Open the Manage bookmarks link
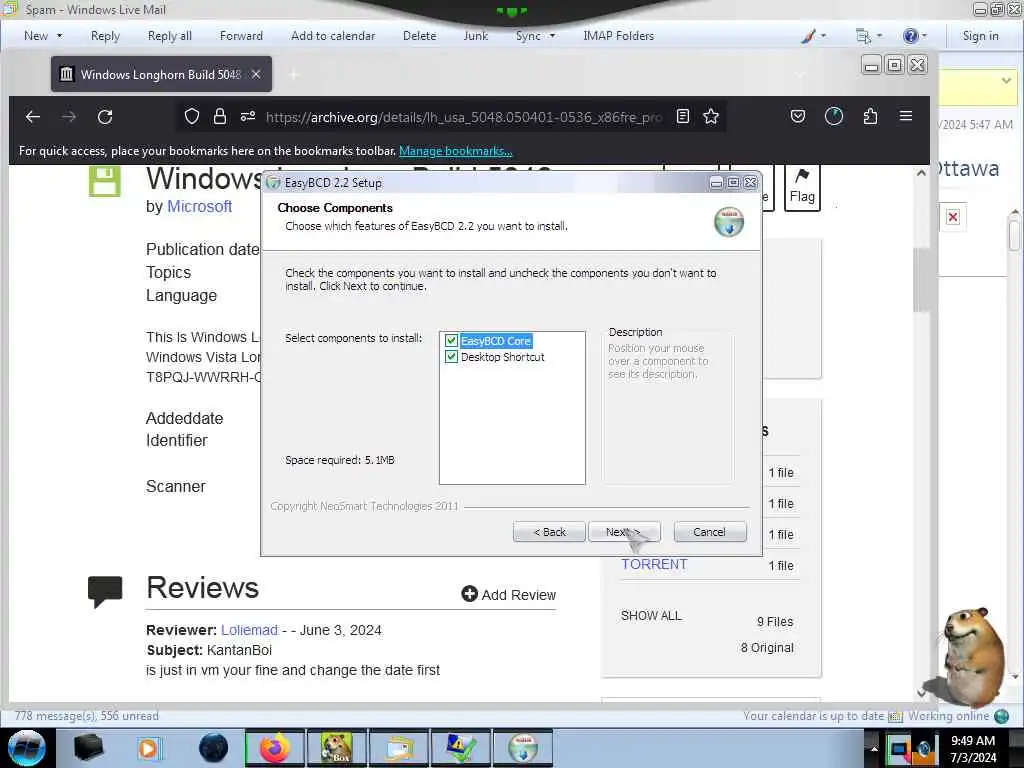 tap(455, 151)
